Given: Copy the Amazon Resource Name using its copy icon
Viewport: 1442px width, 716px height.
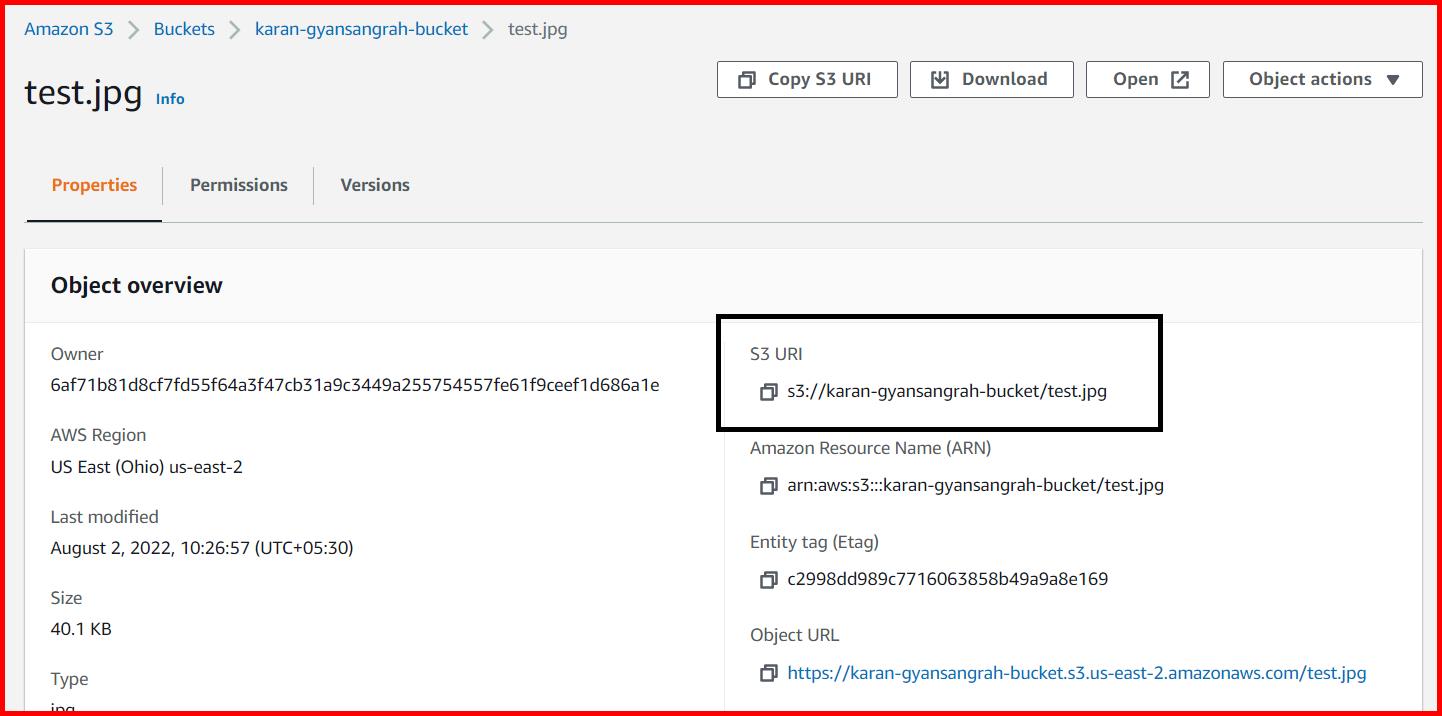Looking at the screenshot, I should click(768, 485).
